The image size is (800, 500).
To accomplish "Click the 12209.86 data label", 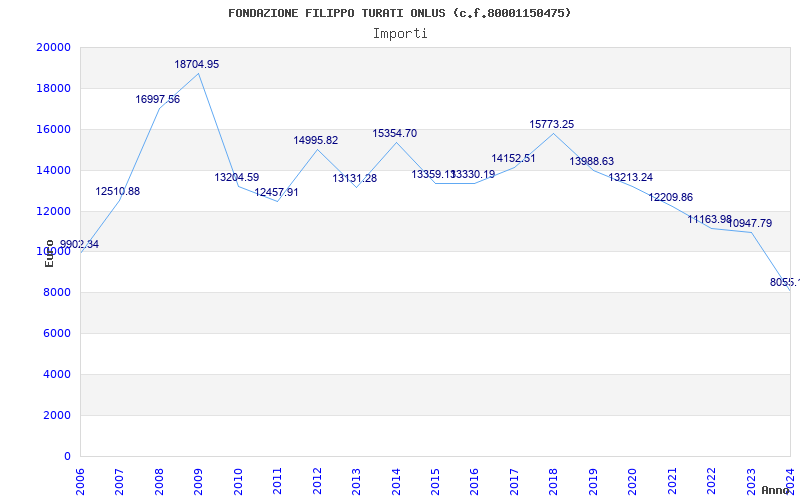I will pyautogui.click(x=671, y=197).
